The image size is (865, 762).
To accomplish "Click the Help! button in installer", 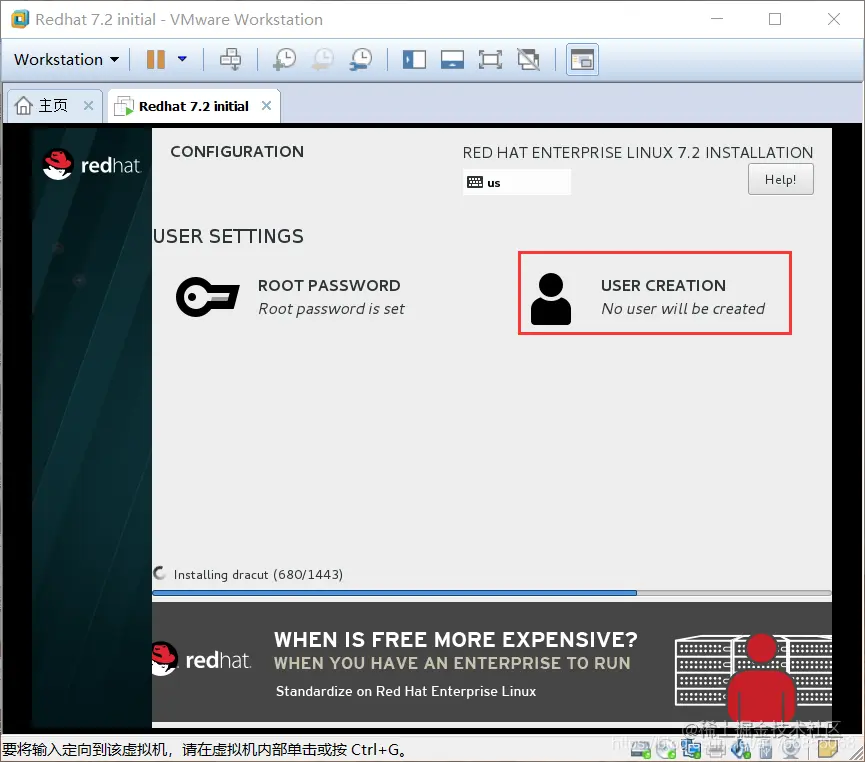I will pos(781,179).
